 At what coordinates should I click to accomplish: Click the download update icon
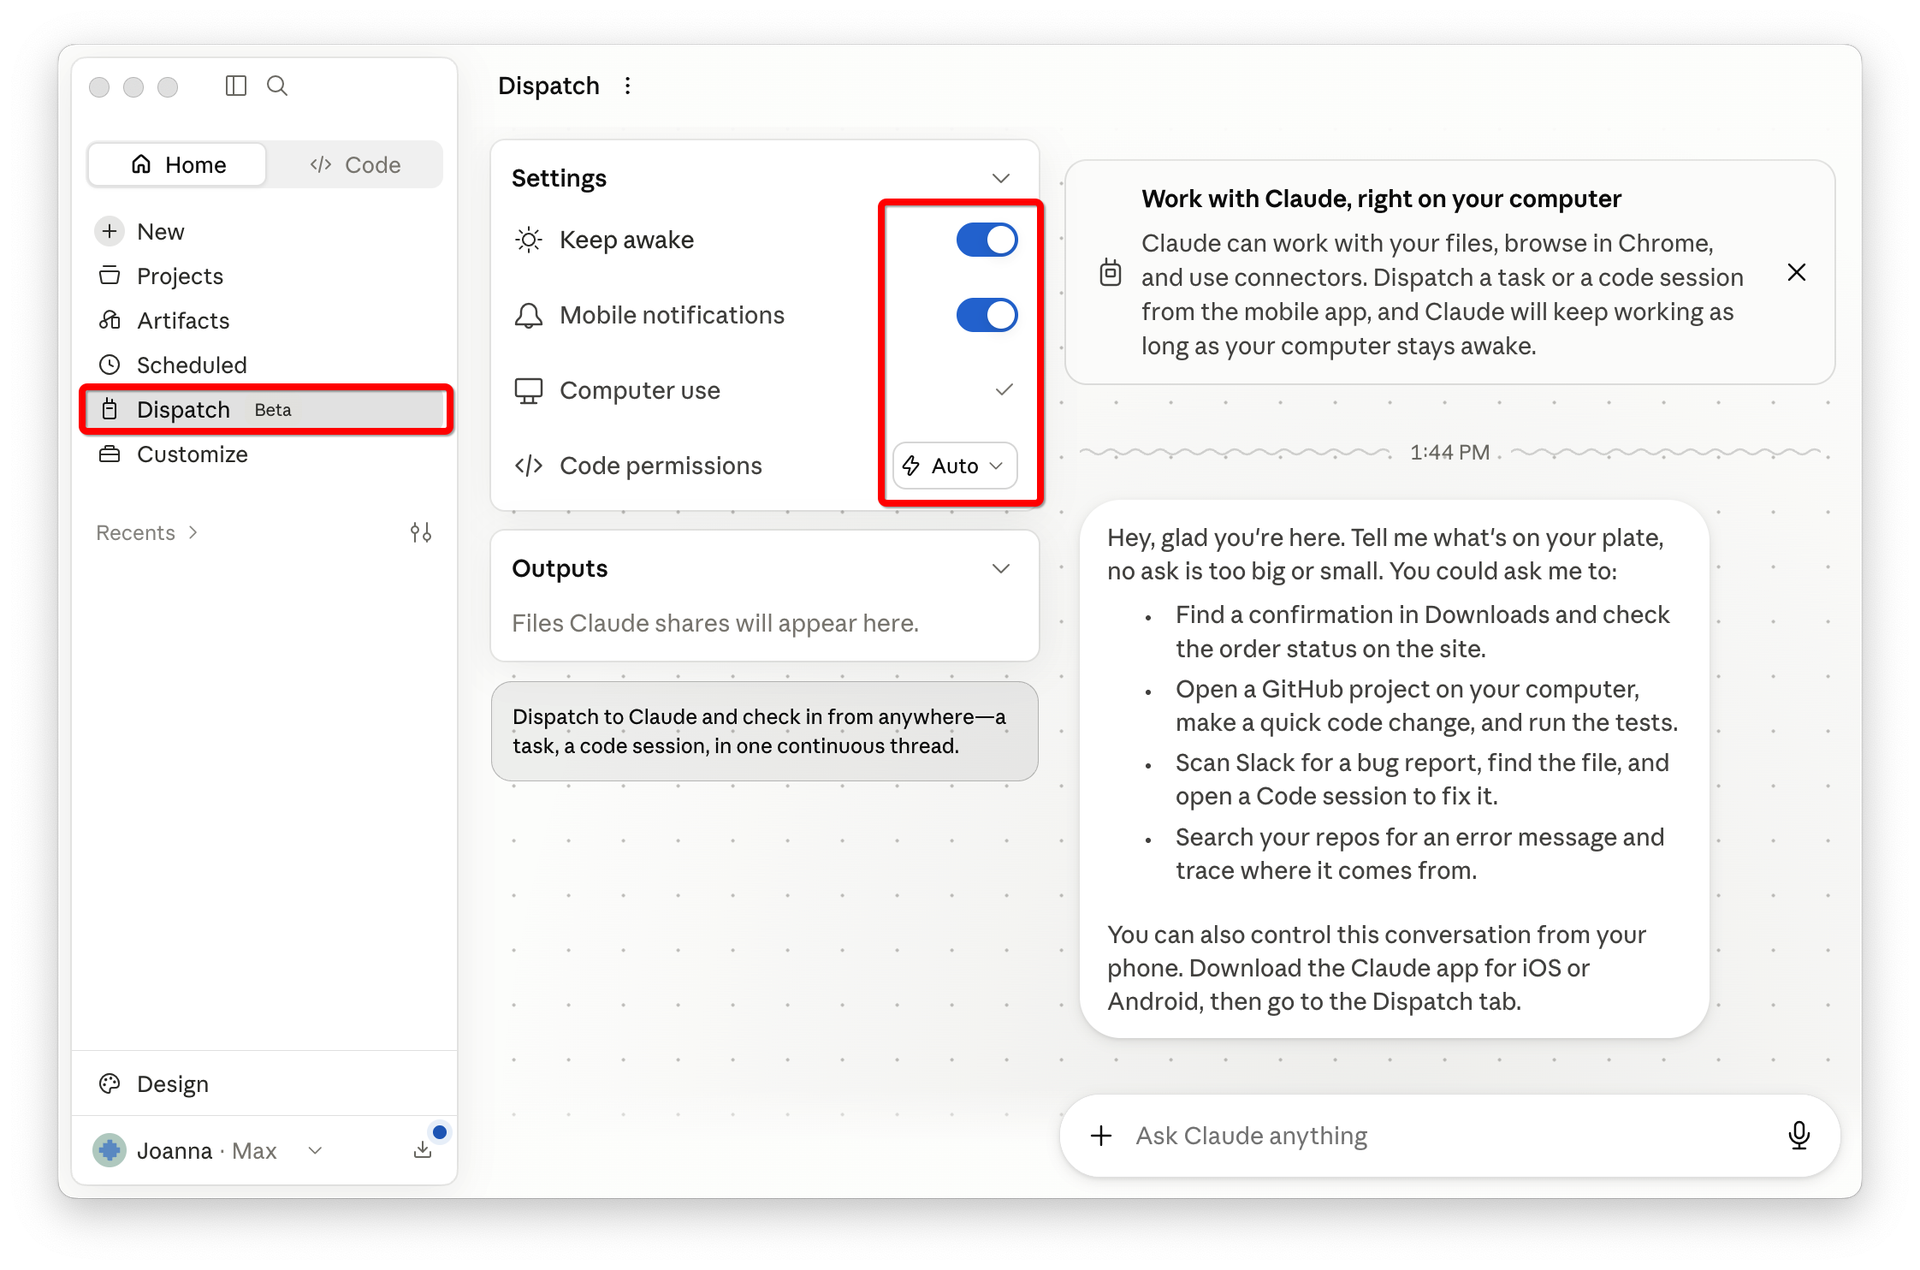[423, 1150]
